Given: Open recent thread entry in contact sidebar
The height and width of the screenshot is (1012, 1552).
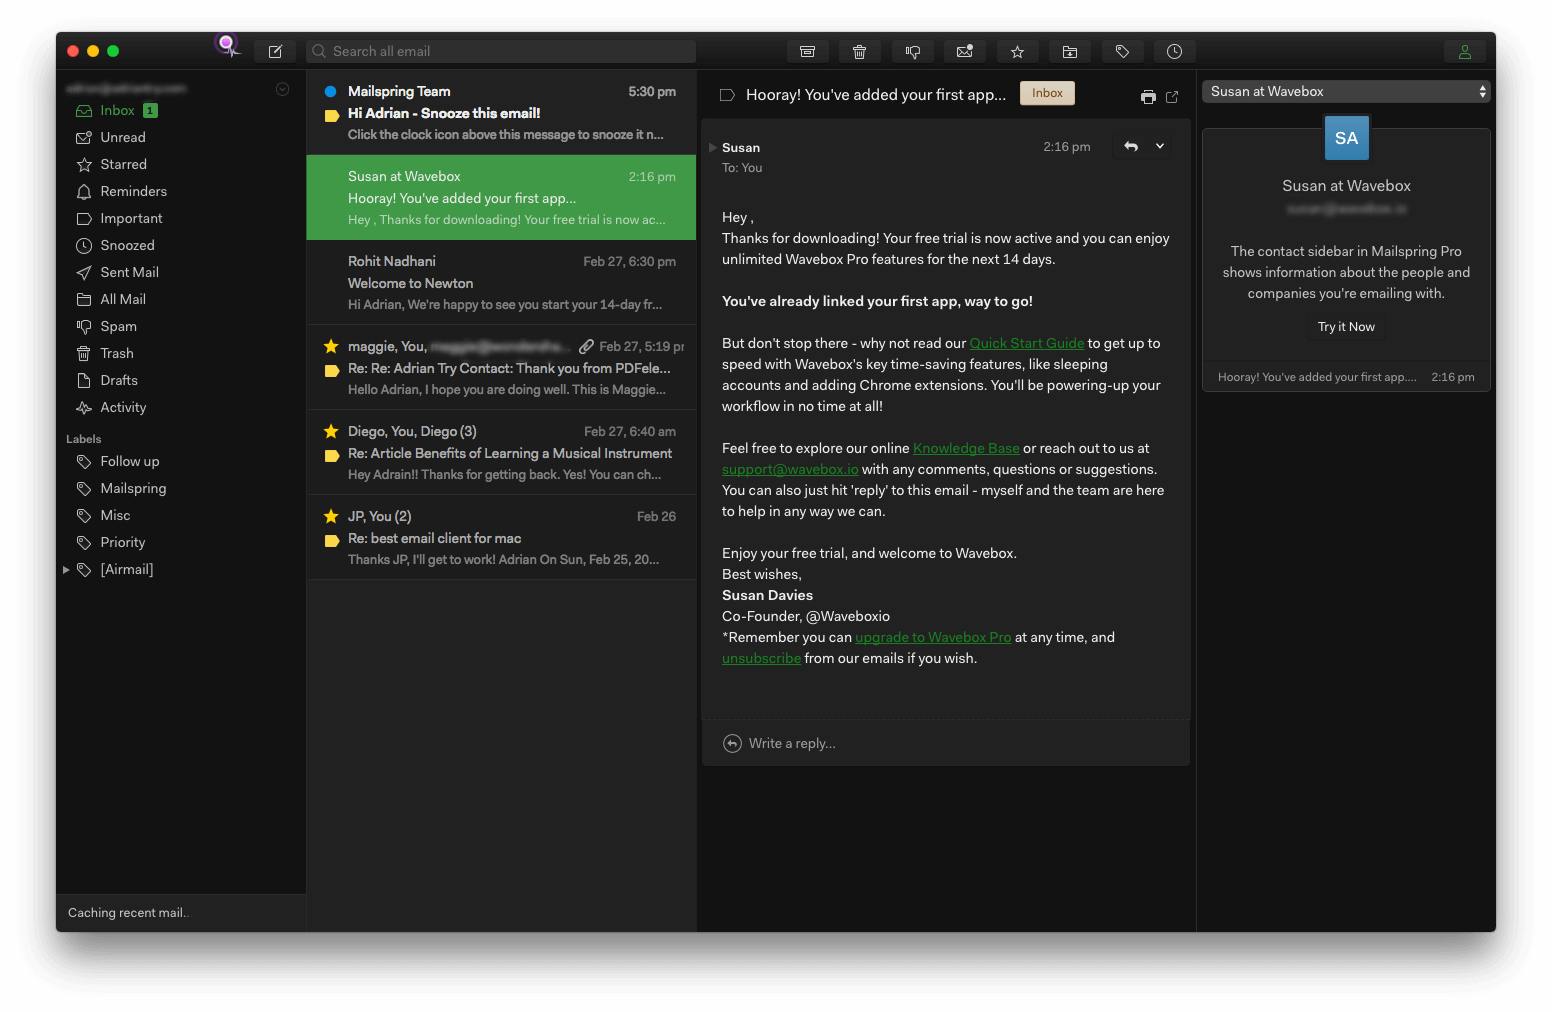Looking at the screenshot, I should [x=1346, y=377].
